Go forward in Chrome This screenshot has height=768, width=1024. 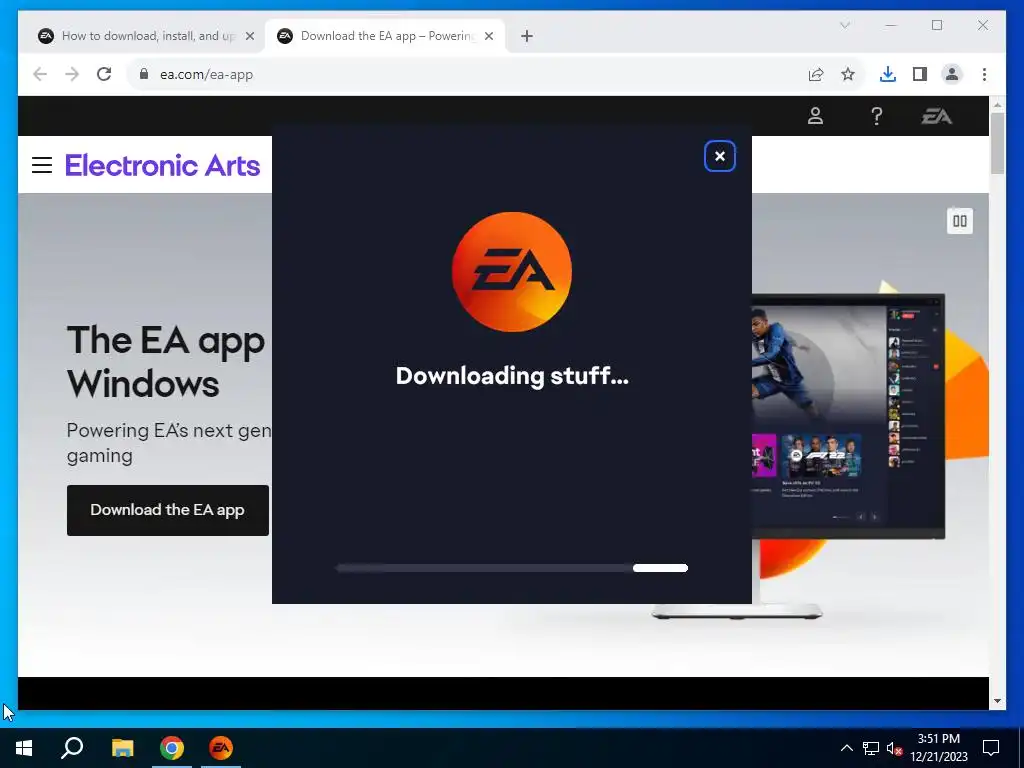72,74
